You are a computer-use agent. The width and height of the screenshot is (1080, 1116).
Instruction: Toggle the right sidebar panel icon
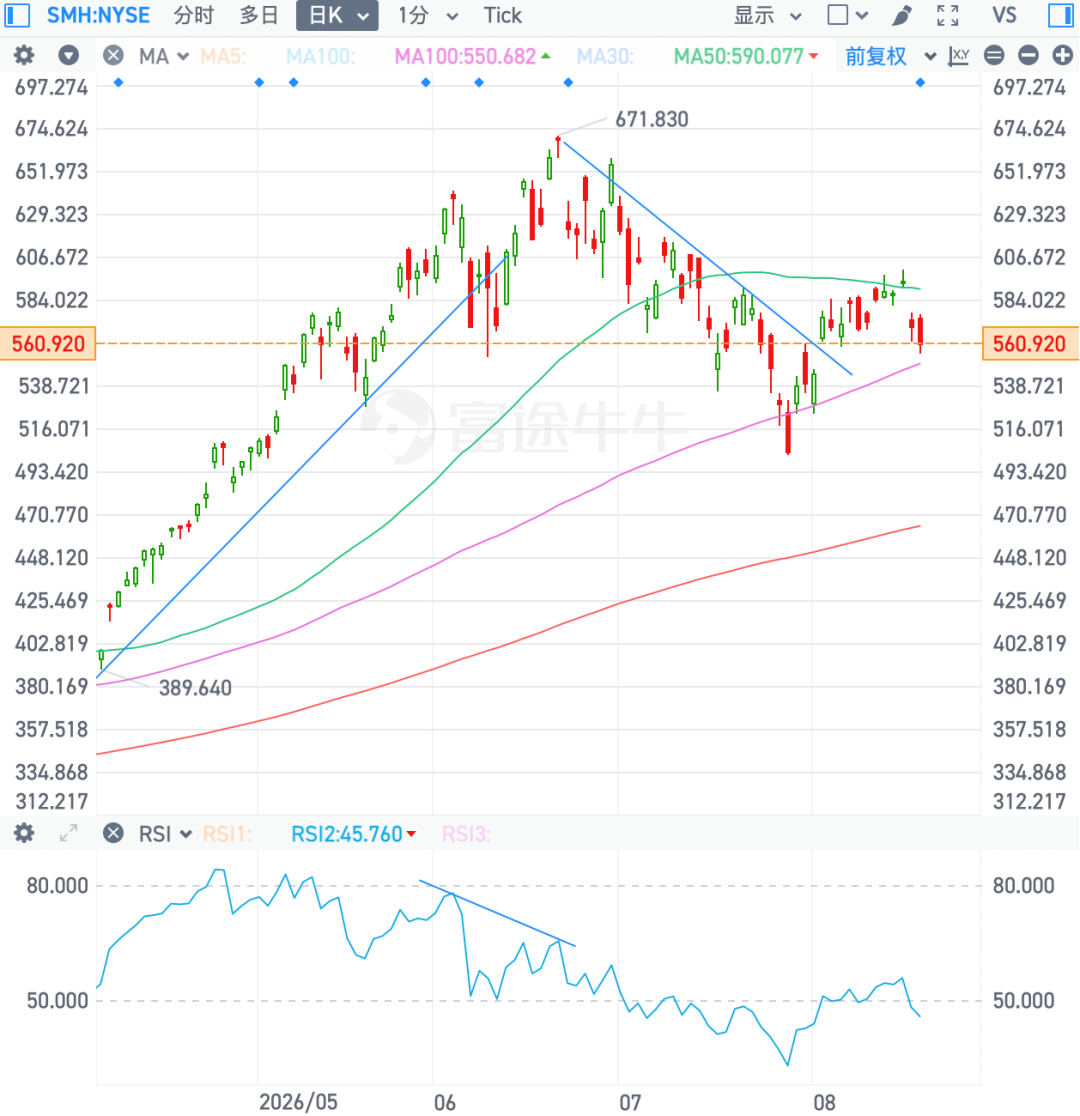click(x=1061, y=15)
